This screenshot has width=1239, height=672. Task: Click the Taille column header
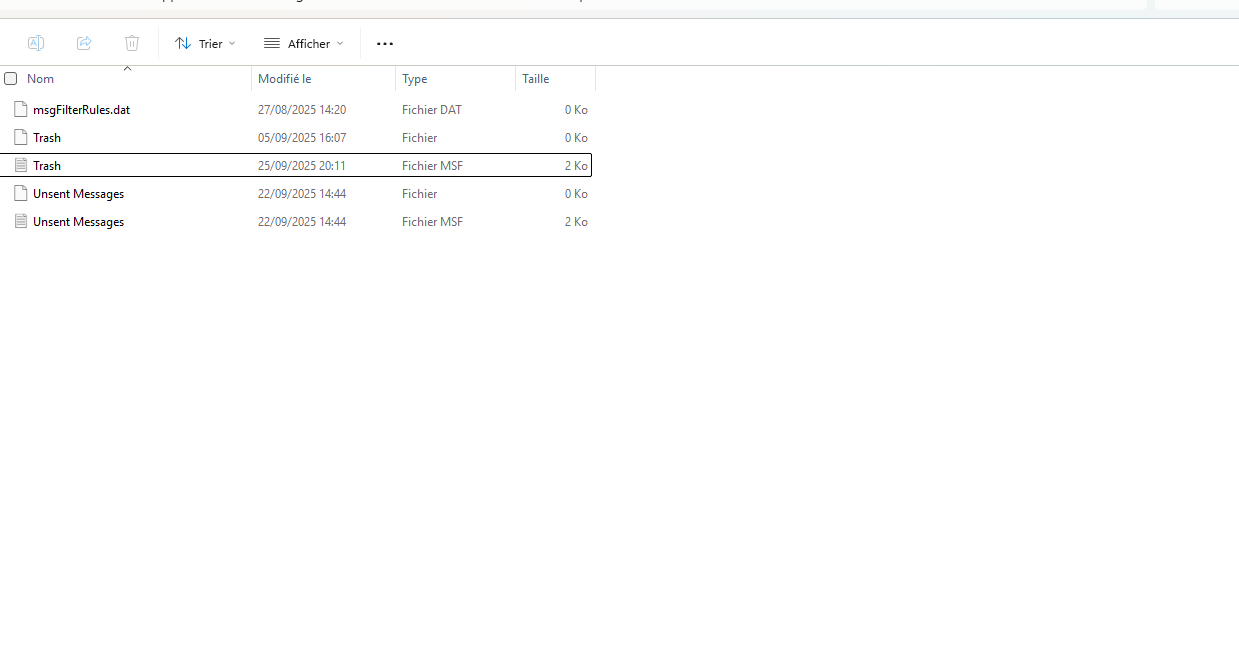[x=536, y=79]
